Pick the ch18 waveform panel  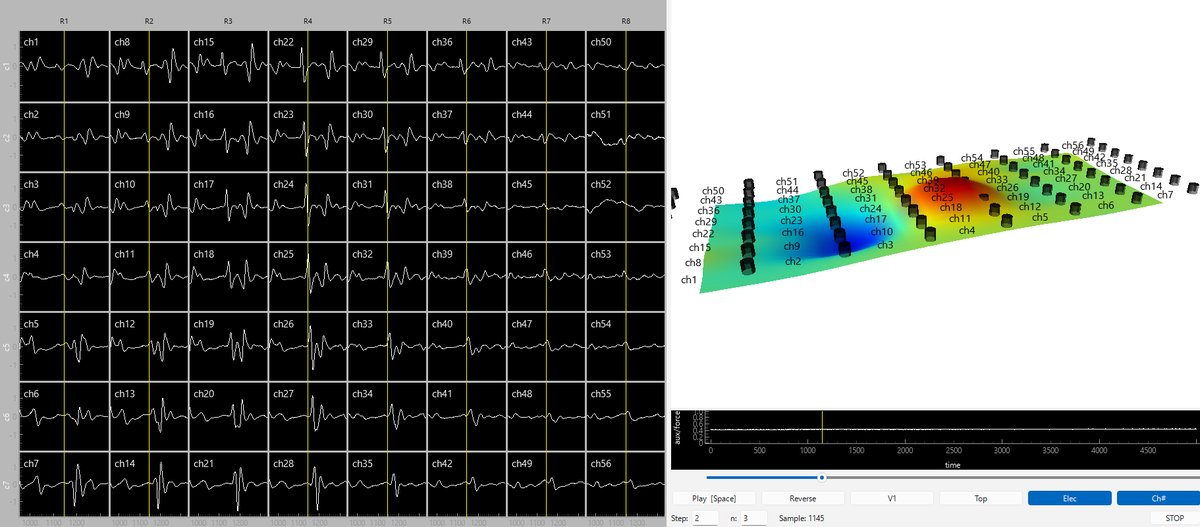point(228,277)
